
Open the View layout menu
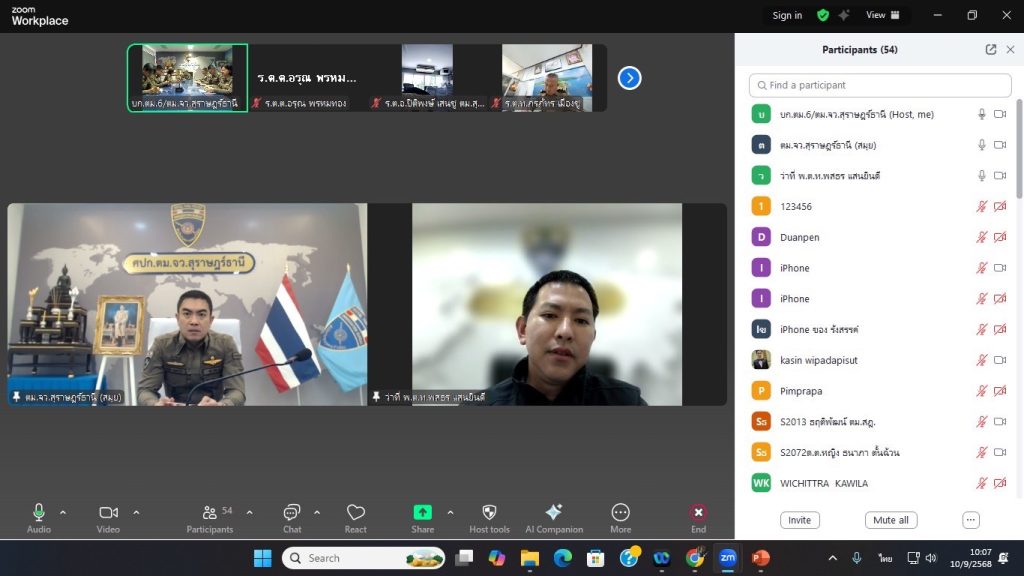pyautogui.click(x=882, y=15)
